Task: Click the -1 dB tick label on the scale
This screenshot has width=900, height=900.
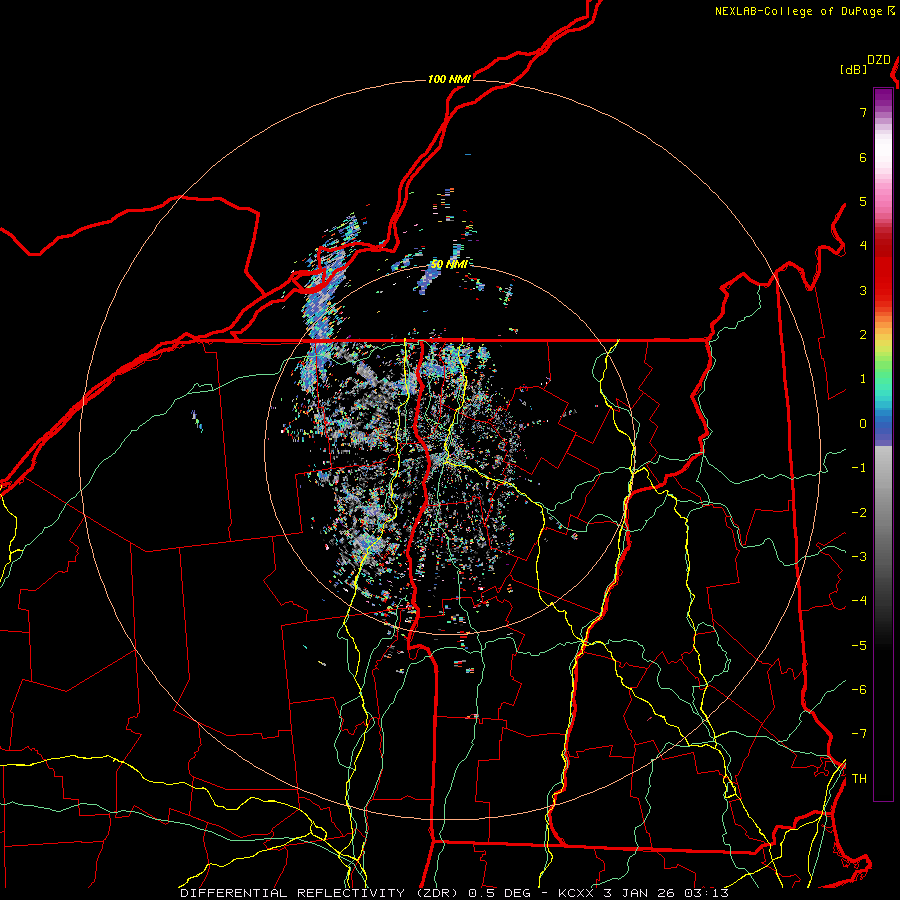Action: tap(859, 468)
